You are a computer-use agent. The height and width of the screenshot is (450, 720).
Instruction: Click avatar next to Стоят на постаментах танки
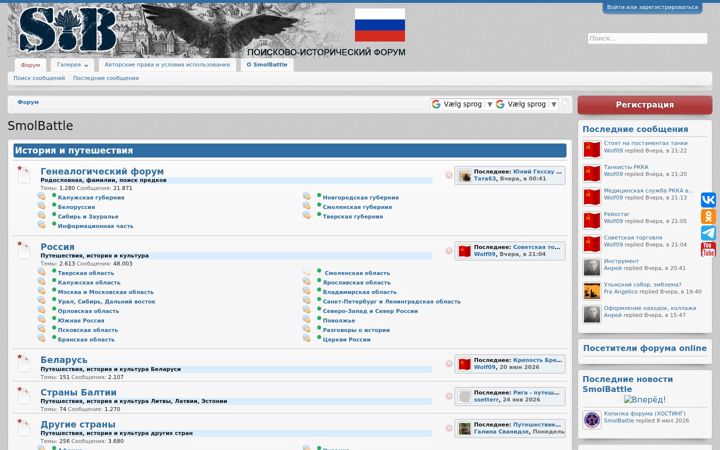pos(592,150)
